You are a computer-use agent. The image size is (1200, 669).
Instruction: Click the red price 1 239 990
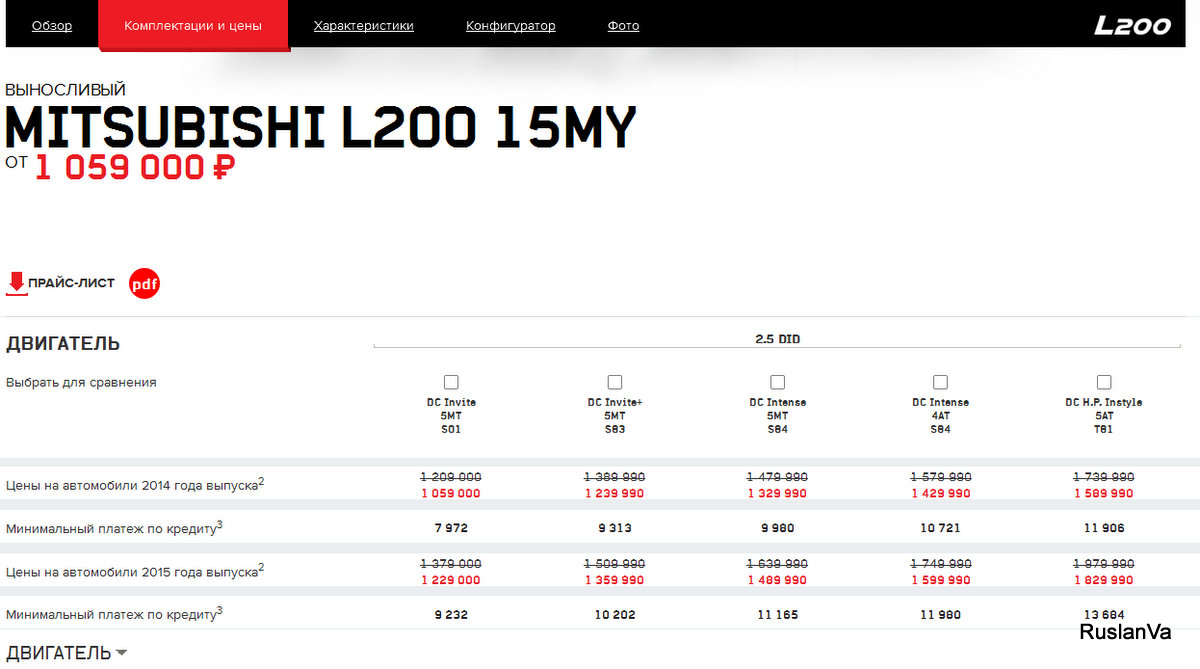[614, 493]
